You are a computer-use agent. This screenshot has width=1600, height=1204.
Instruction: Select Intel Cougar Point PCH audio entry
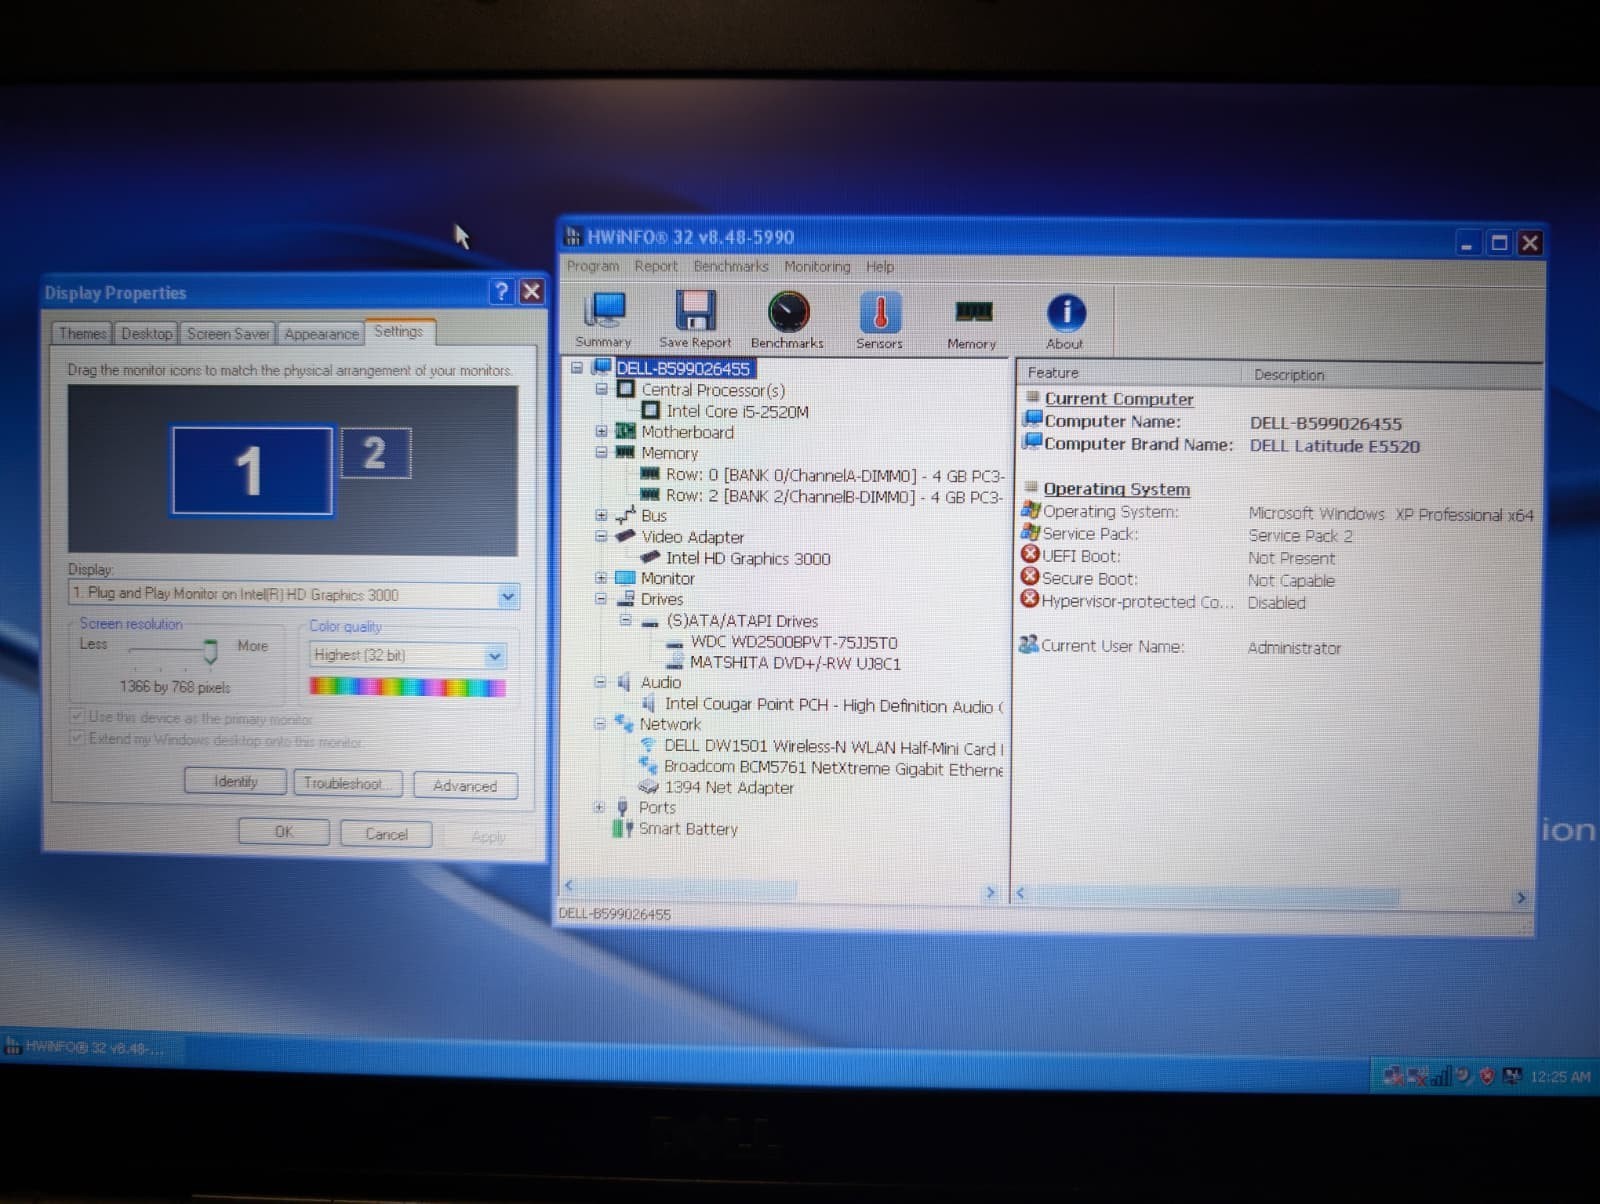834,705
